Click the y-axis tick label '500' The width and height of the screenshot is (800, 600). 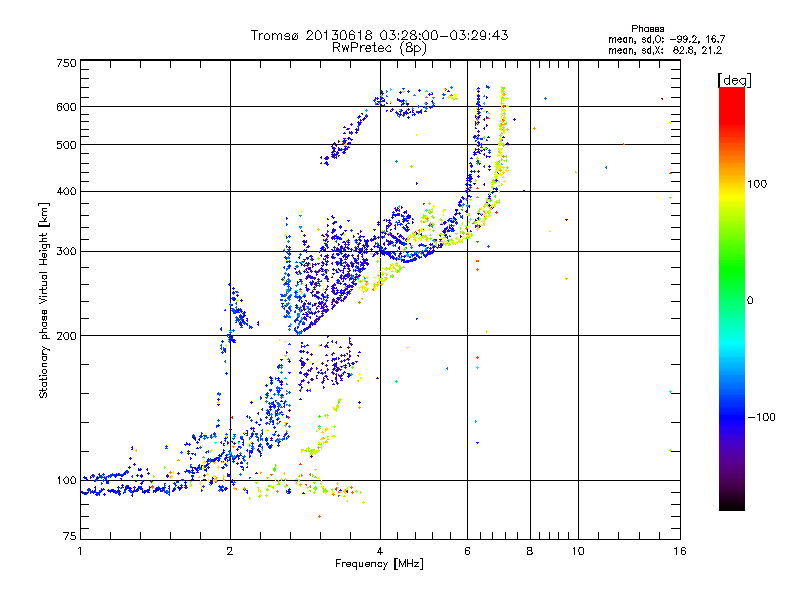(66, 145)
